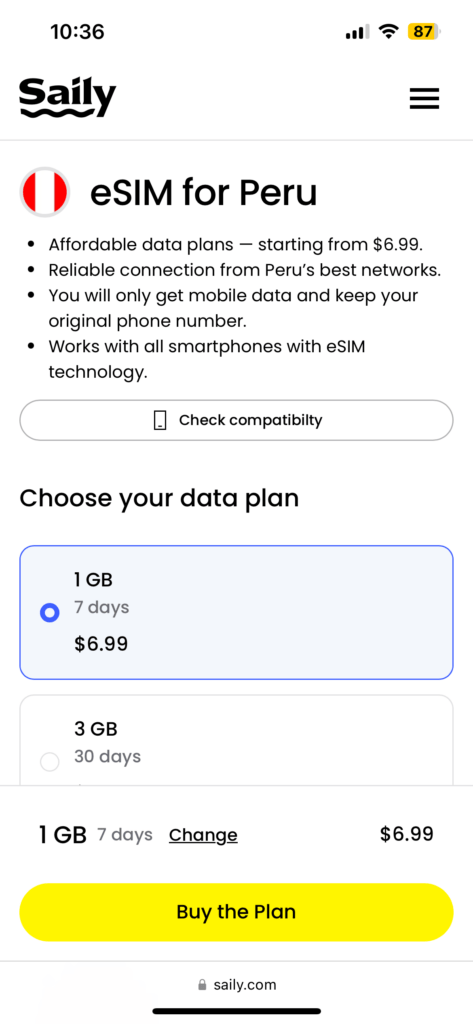Tap the battery level indicator

[424, 31]
